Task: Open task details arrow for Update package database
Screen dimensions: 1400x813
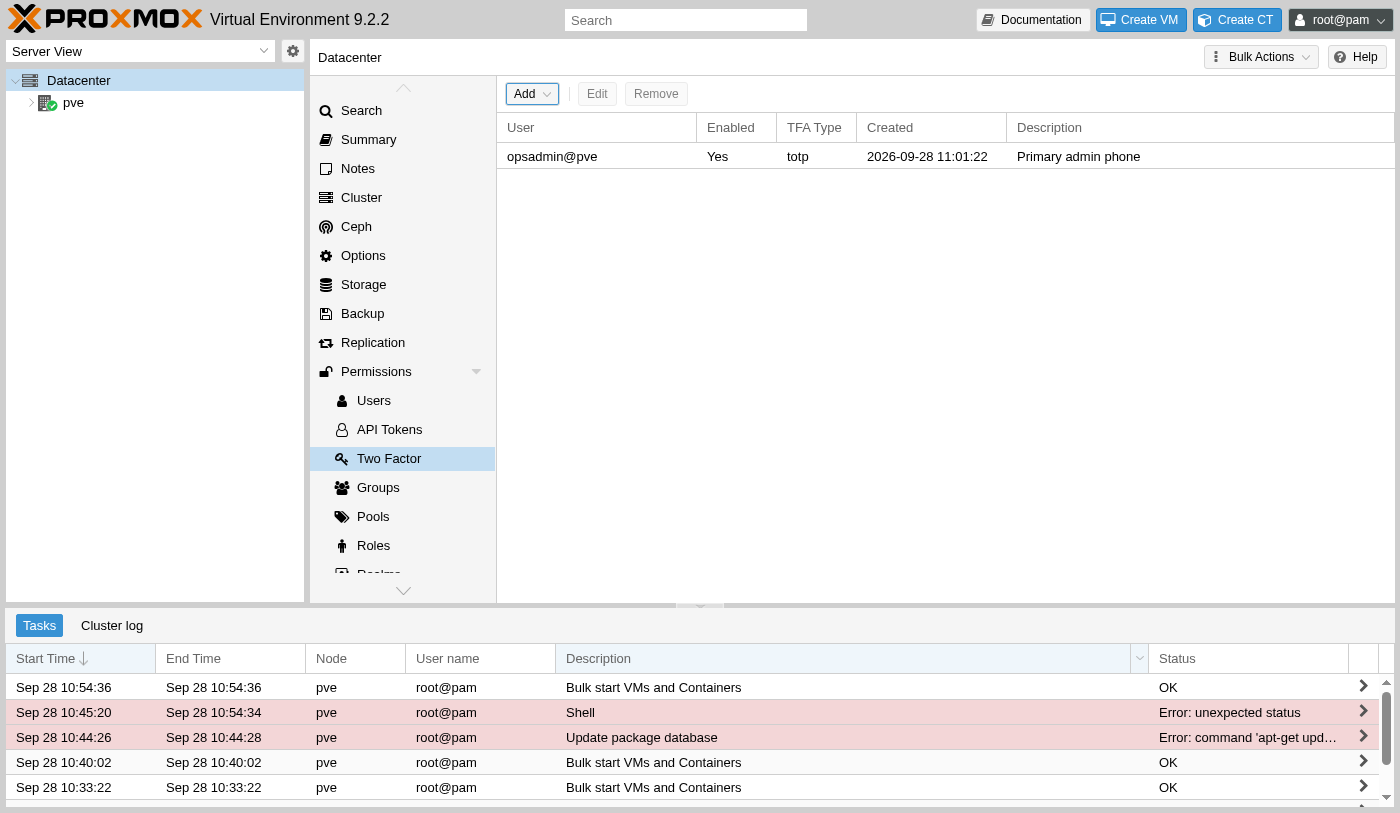Action: point(1363,736)
